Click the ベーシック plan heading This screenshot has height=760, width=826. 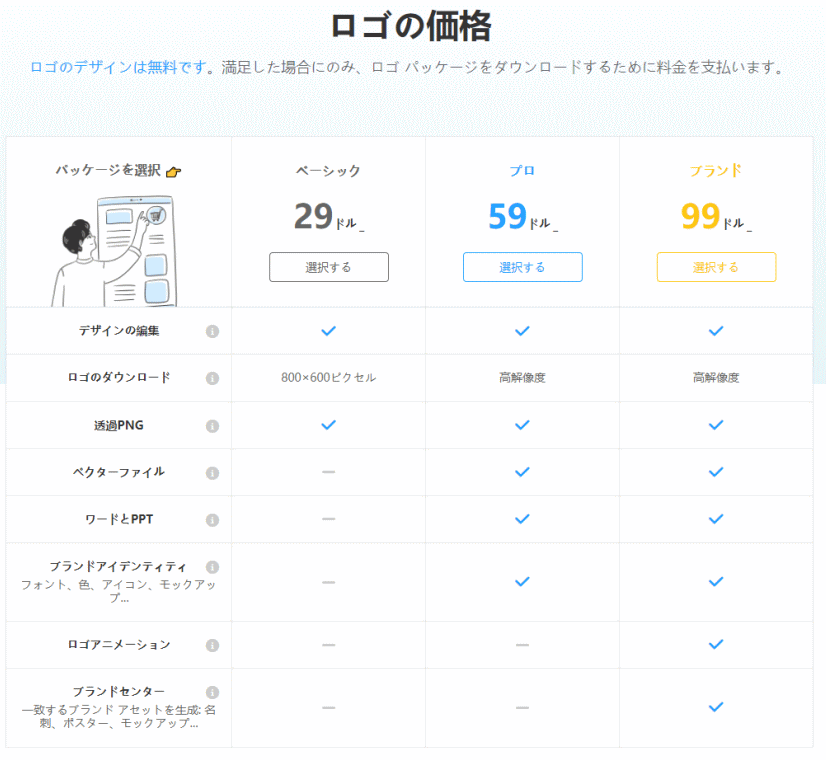pos(328,171)
